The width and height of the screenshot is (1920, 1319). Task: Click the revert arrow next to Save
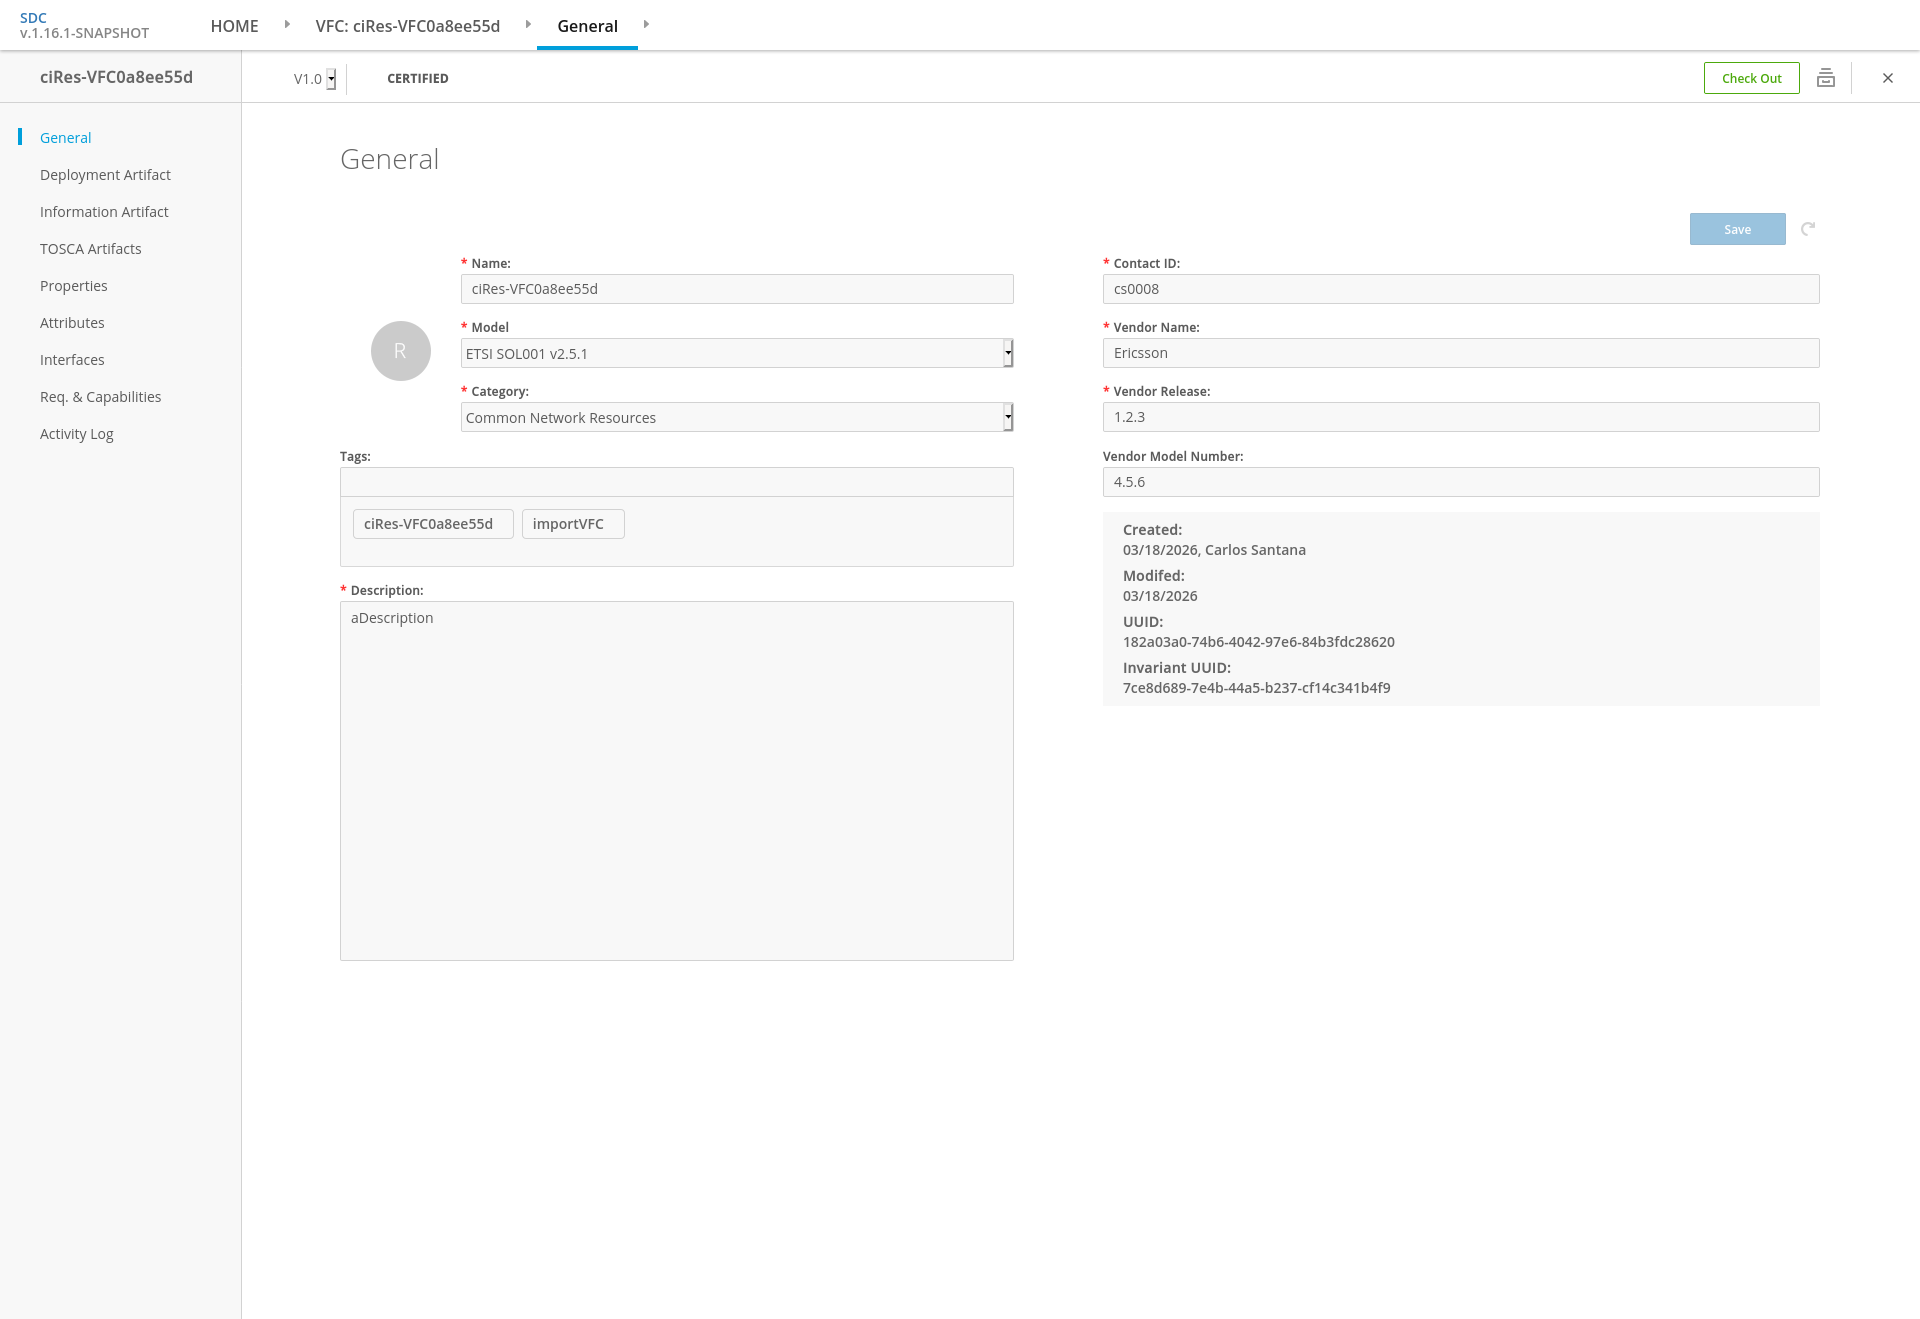click(x=1808, y=229)
